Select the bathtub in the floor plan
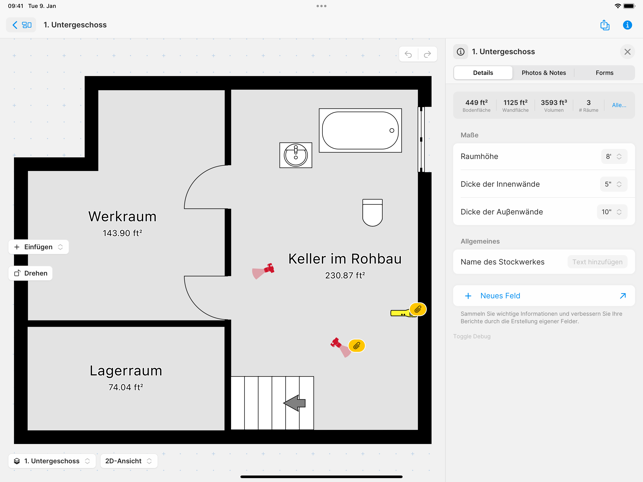The width and height of the screenshot is (643, 482). 360,130
